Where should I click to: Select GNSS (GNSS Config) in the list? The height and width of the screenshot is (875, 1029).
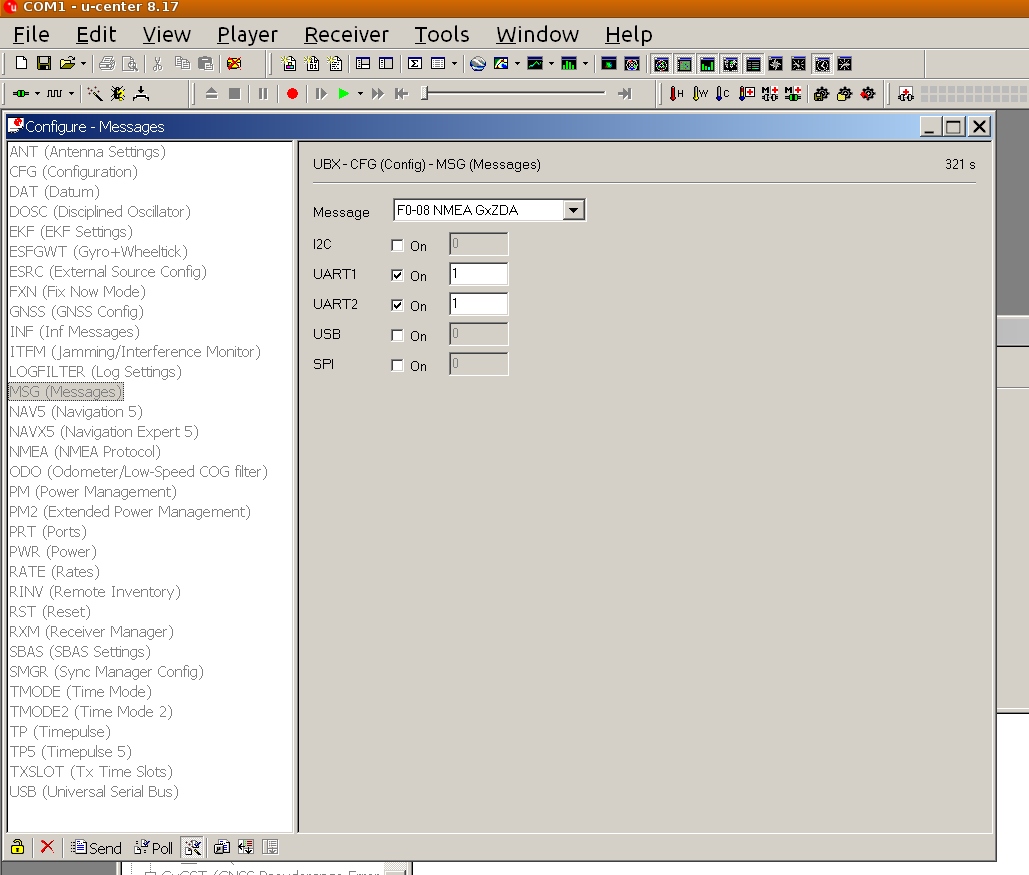point(76,312)
